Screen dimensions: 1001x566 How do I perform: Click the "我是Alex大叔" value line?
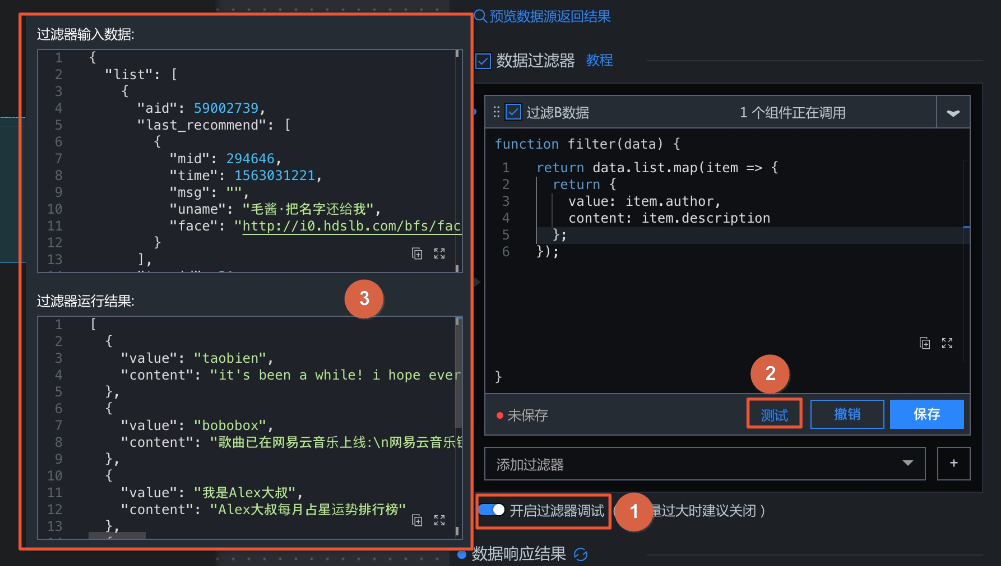pyautogui.click(x=212, y=493)
